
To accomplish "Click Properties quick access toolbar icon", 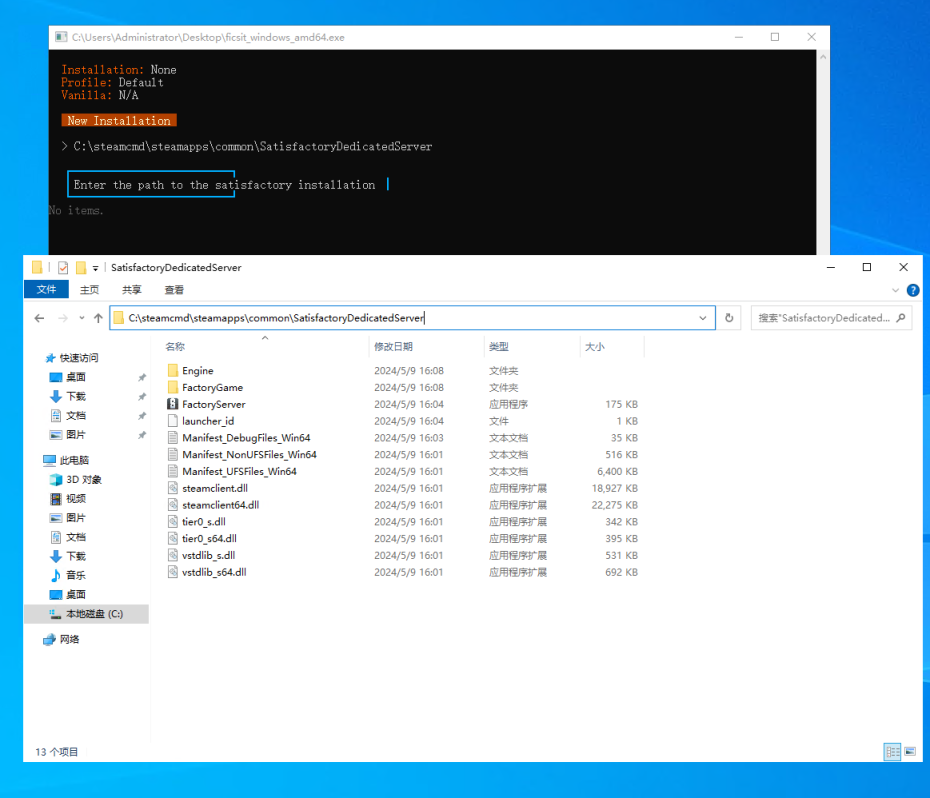I will click(63, 268).
